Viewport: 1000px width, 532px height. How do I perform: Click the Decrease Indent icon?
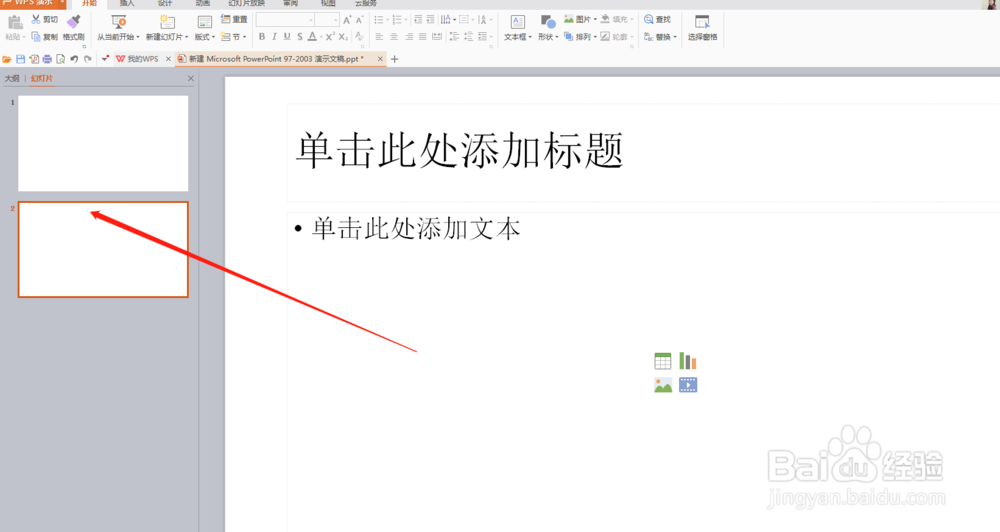coord(418,19)
